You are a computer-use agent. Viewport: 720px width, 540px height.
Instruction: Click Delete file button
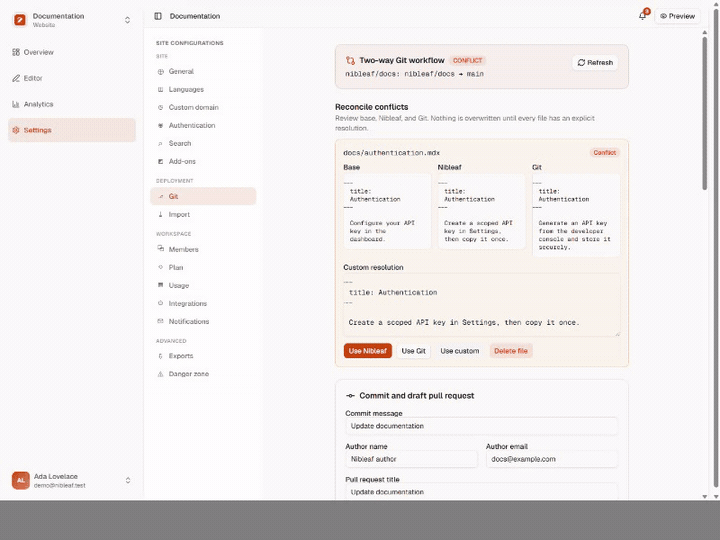pos(511,351)
